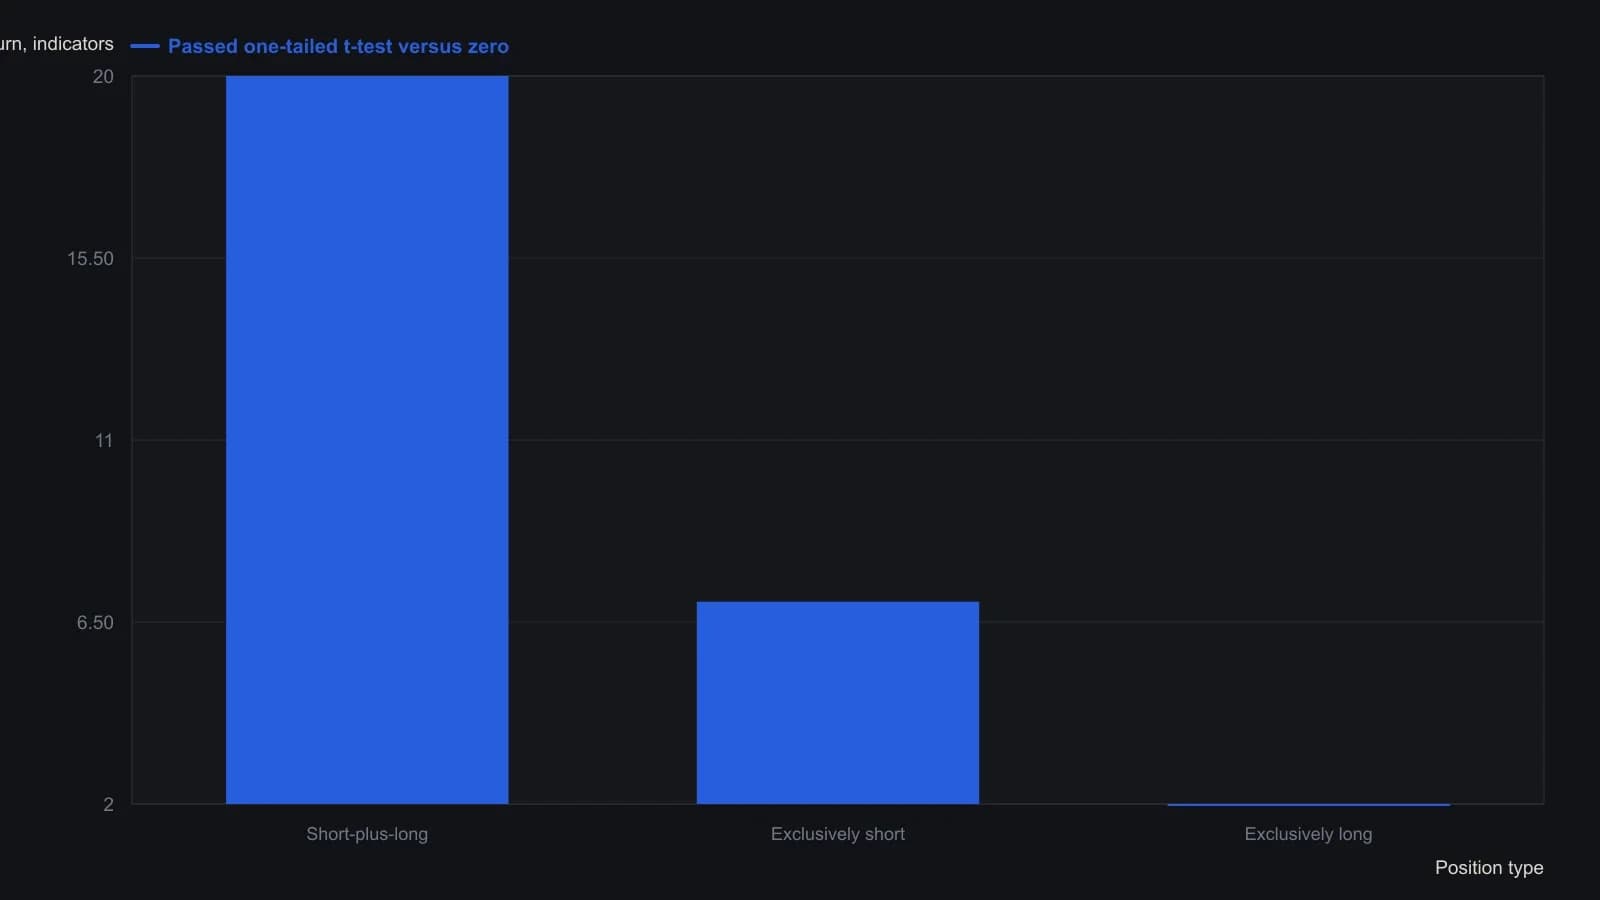Click the y-axis value 11
The height and width of the screenshot is (900, 1600).
point(104,441)
